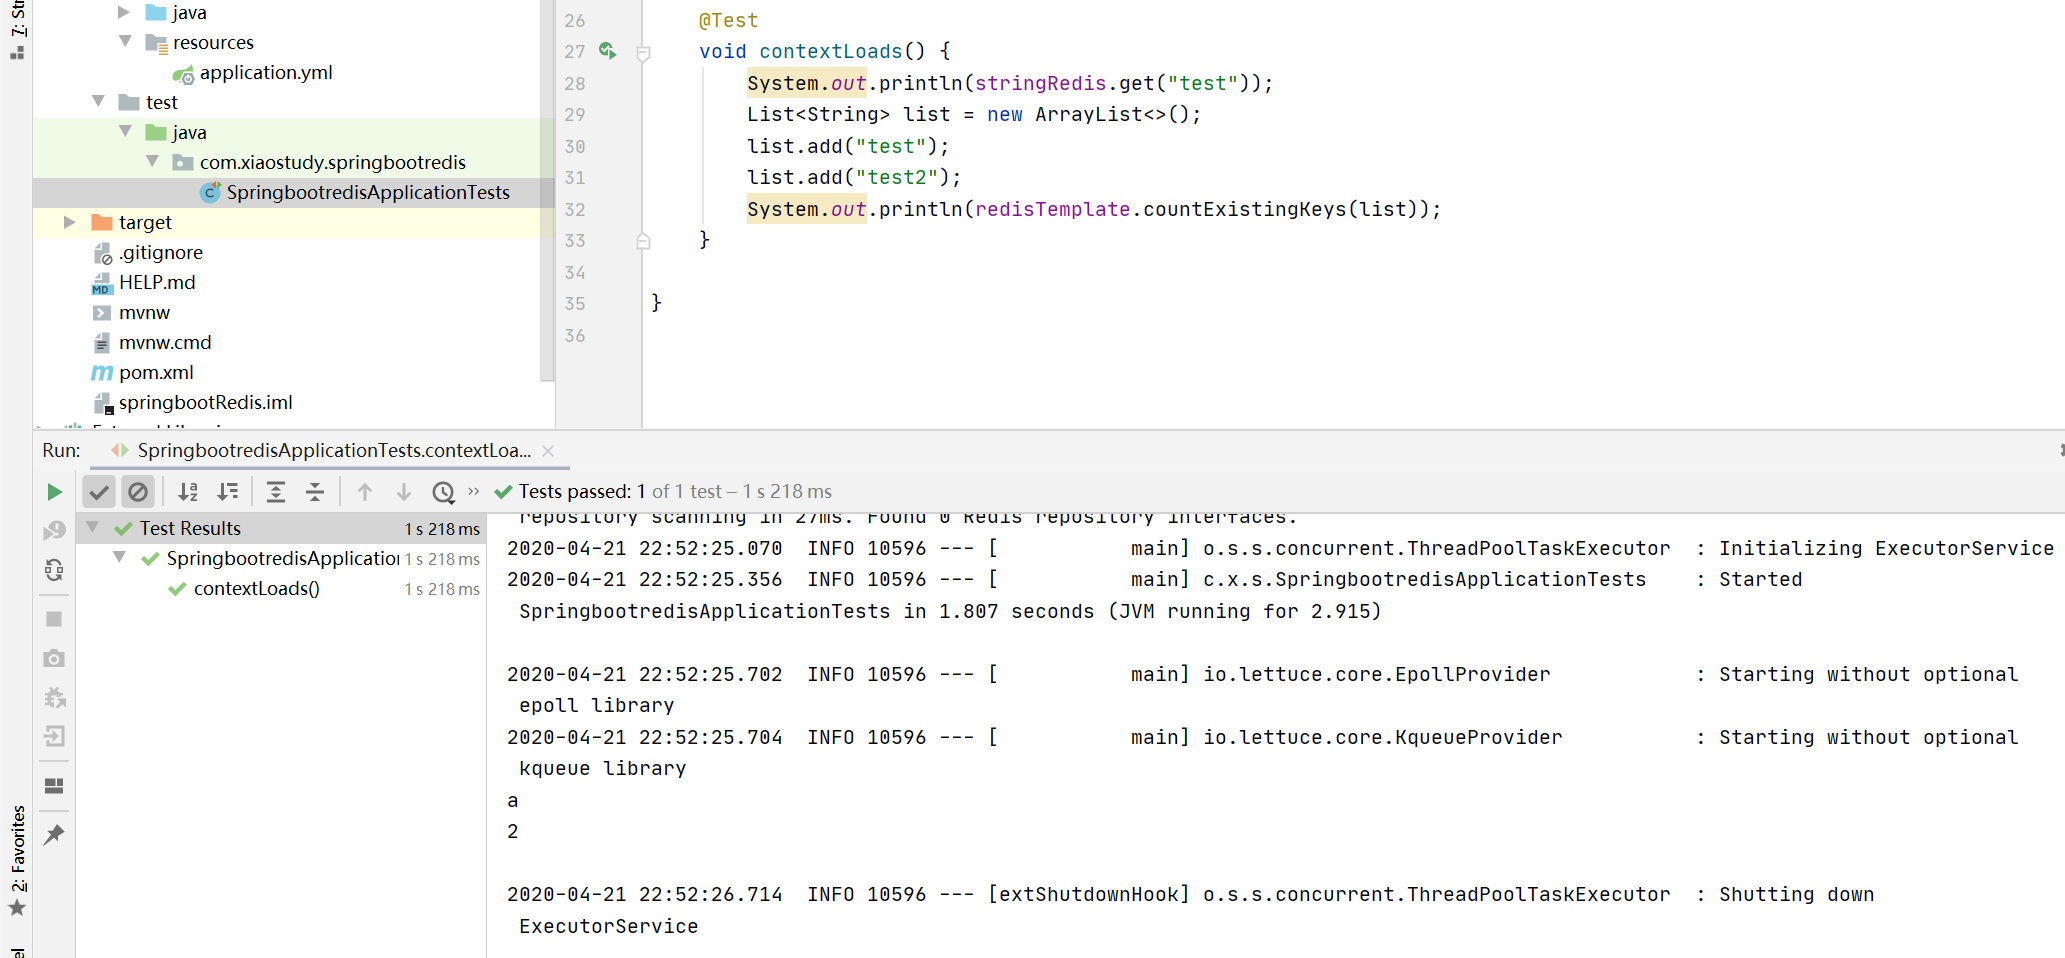Expand the target folder

coord(70,222)
